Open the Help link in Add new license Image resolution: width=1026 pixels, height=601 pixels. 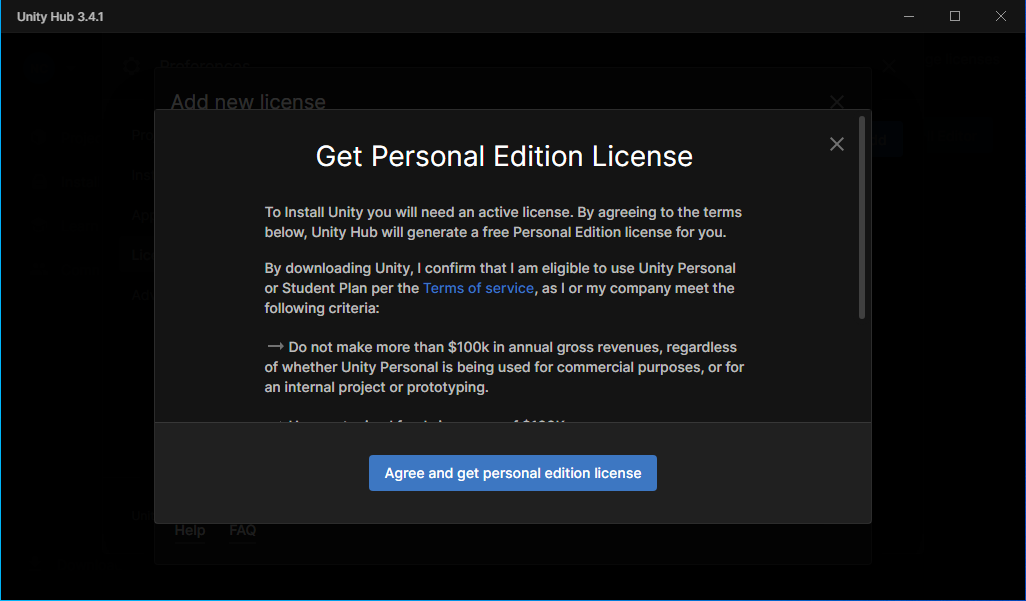[190, 530]
